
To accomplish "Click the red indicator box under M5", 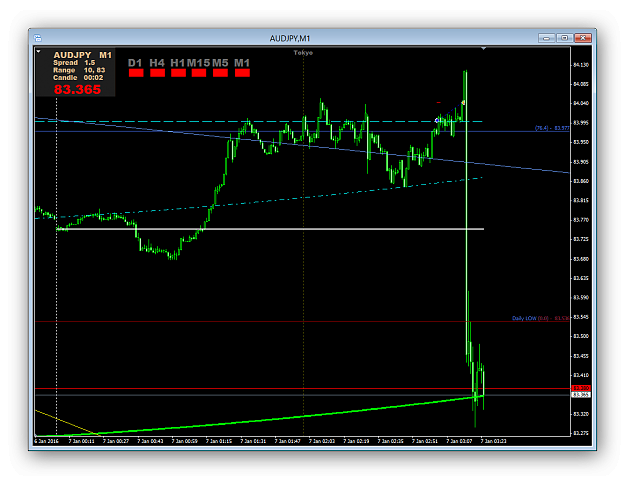I will 220,73.
